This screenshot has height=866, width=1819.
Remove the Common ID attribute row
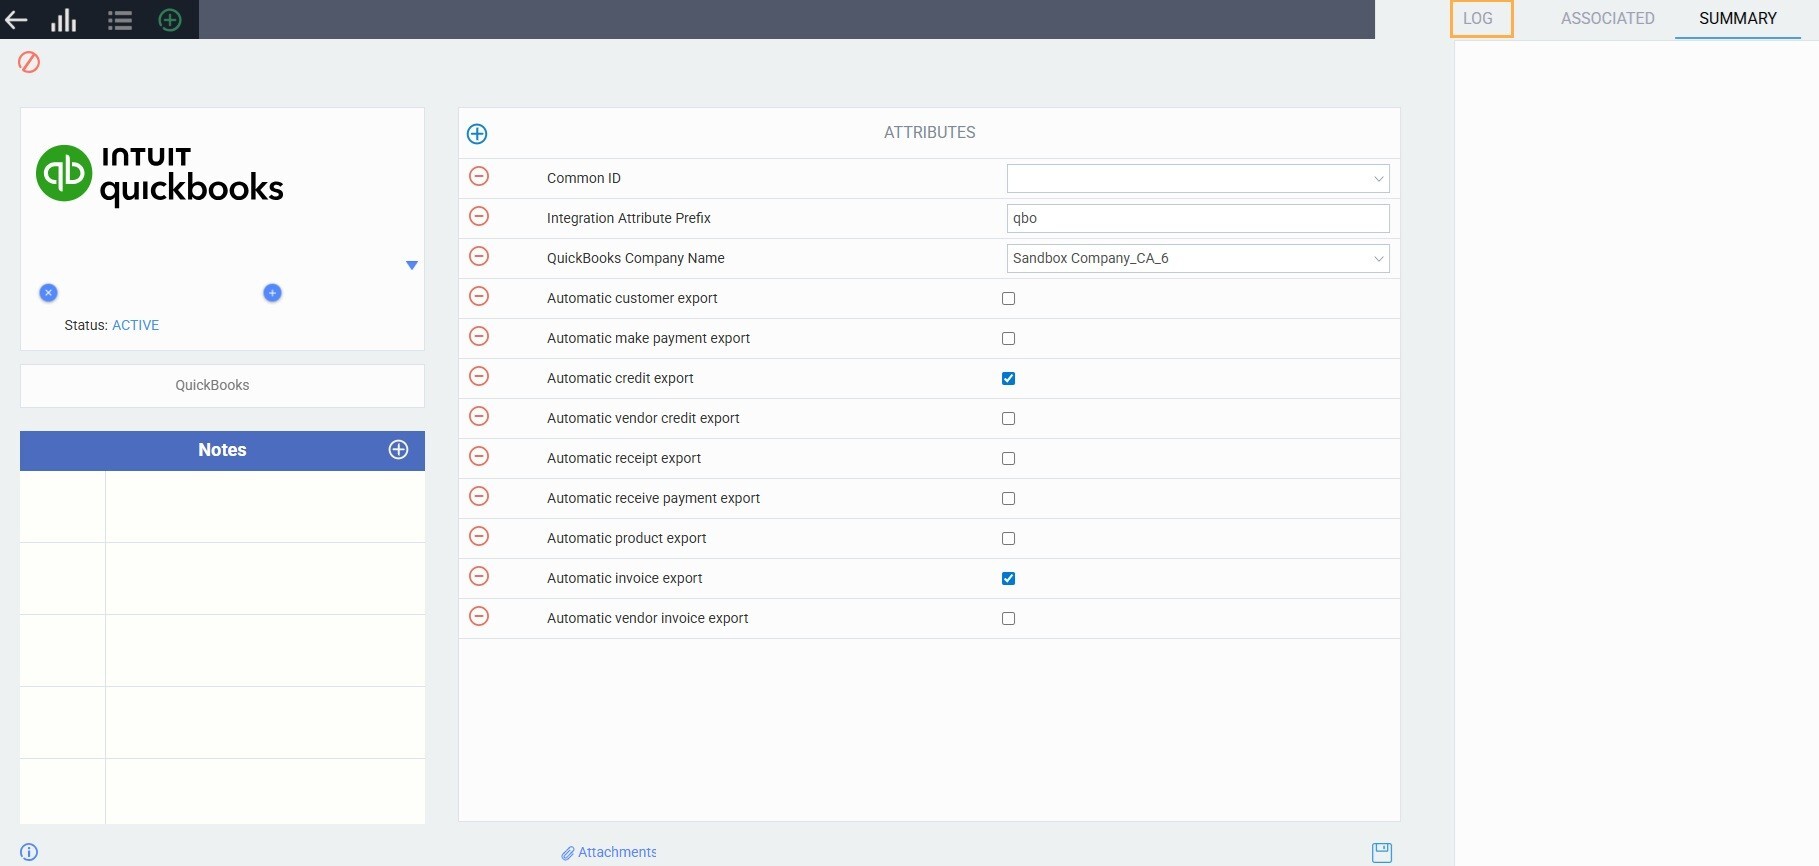(479, 177)
